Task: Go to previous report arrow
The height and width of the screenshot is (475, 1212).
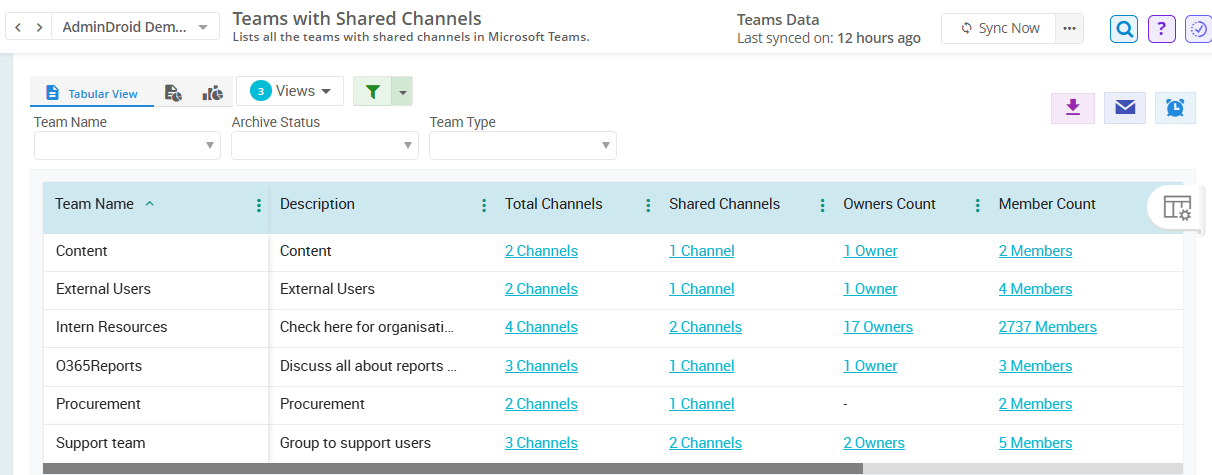Action: (x=19, y=27)
